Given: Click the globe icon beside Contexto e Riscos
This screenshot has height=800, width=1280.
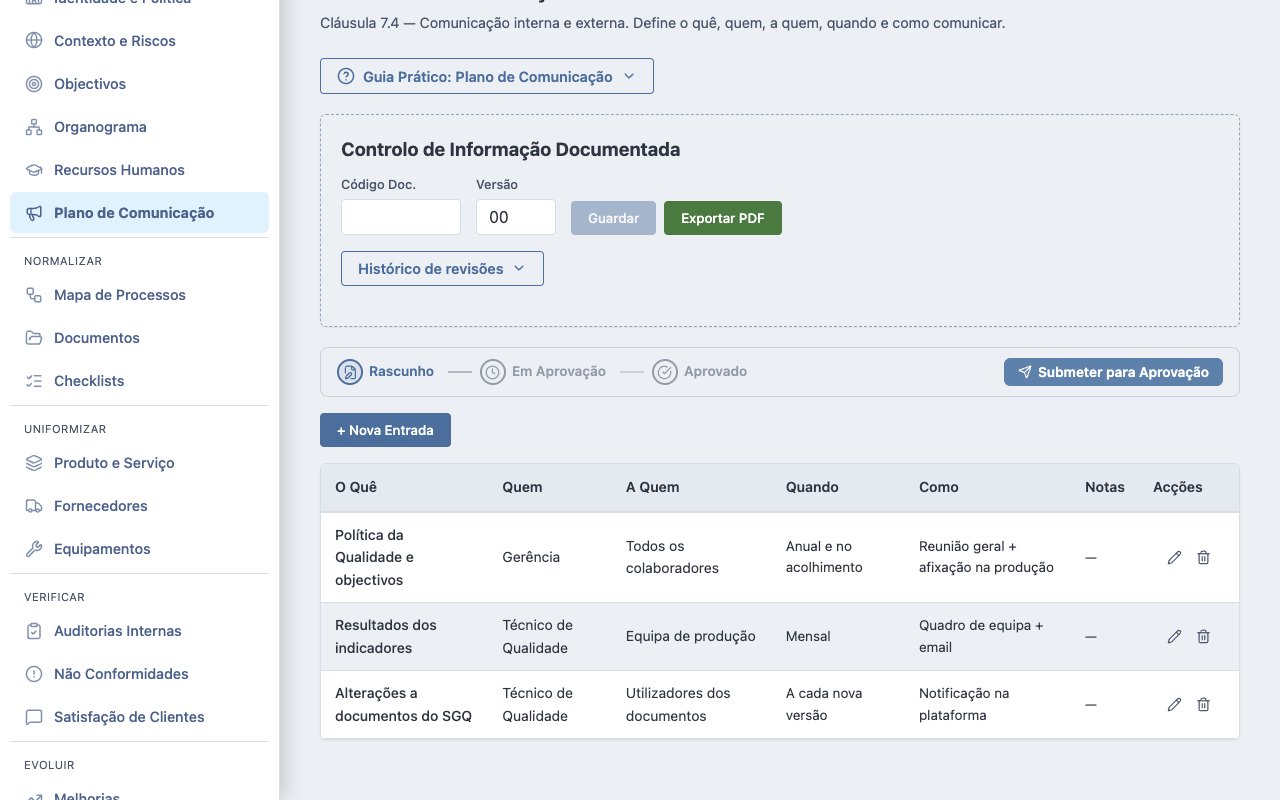Looking at the screenshot, I should click(x=34, y=41).
